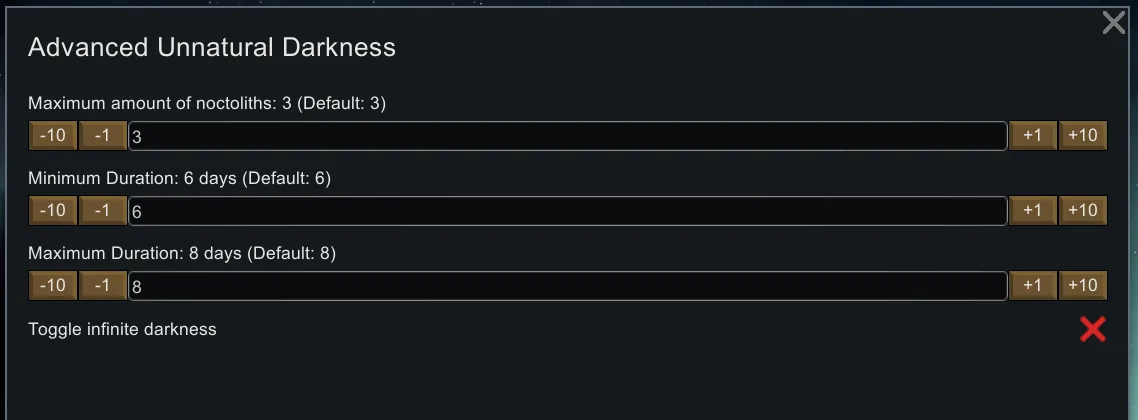The height and width of the screenshot is (420, 1138).
Task: Increase maximum noctoliths by 1
Action: point(1033,135)
